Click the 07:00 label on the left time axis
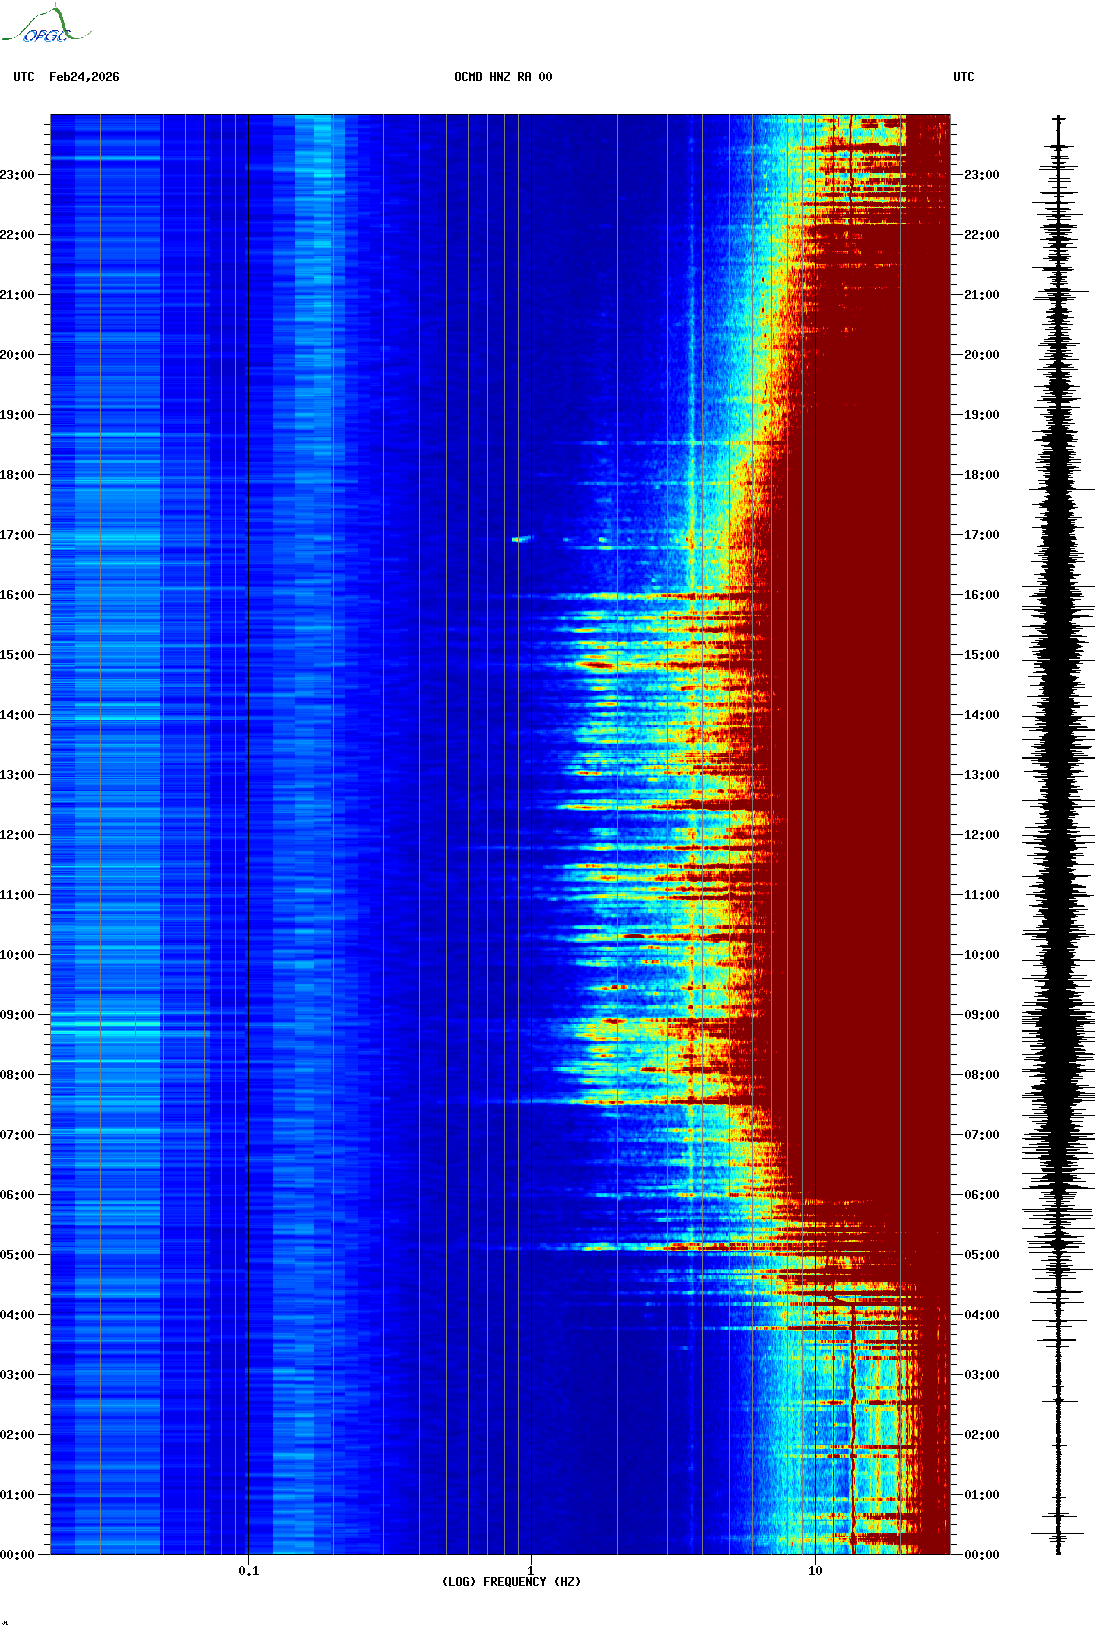The width and height of the screenshot is (1102, 1634). [x=17, y=1135]
